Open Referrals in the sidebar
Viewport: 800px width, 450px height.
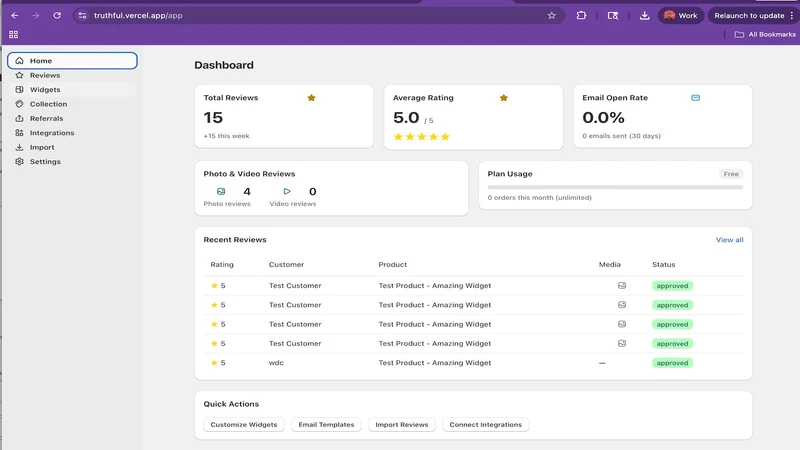coord(72,118)
